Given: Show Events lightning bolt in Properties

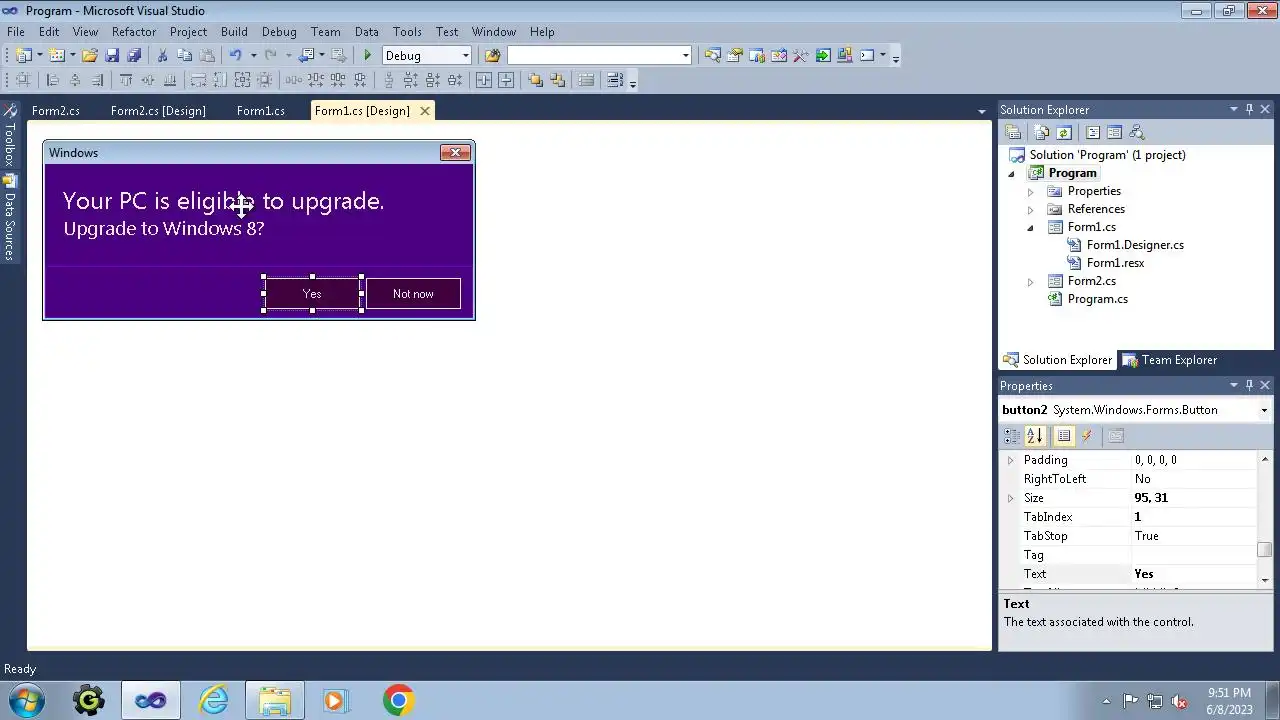Looking at the screenshot, I should (1087, 436).
